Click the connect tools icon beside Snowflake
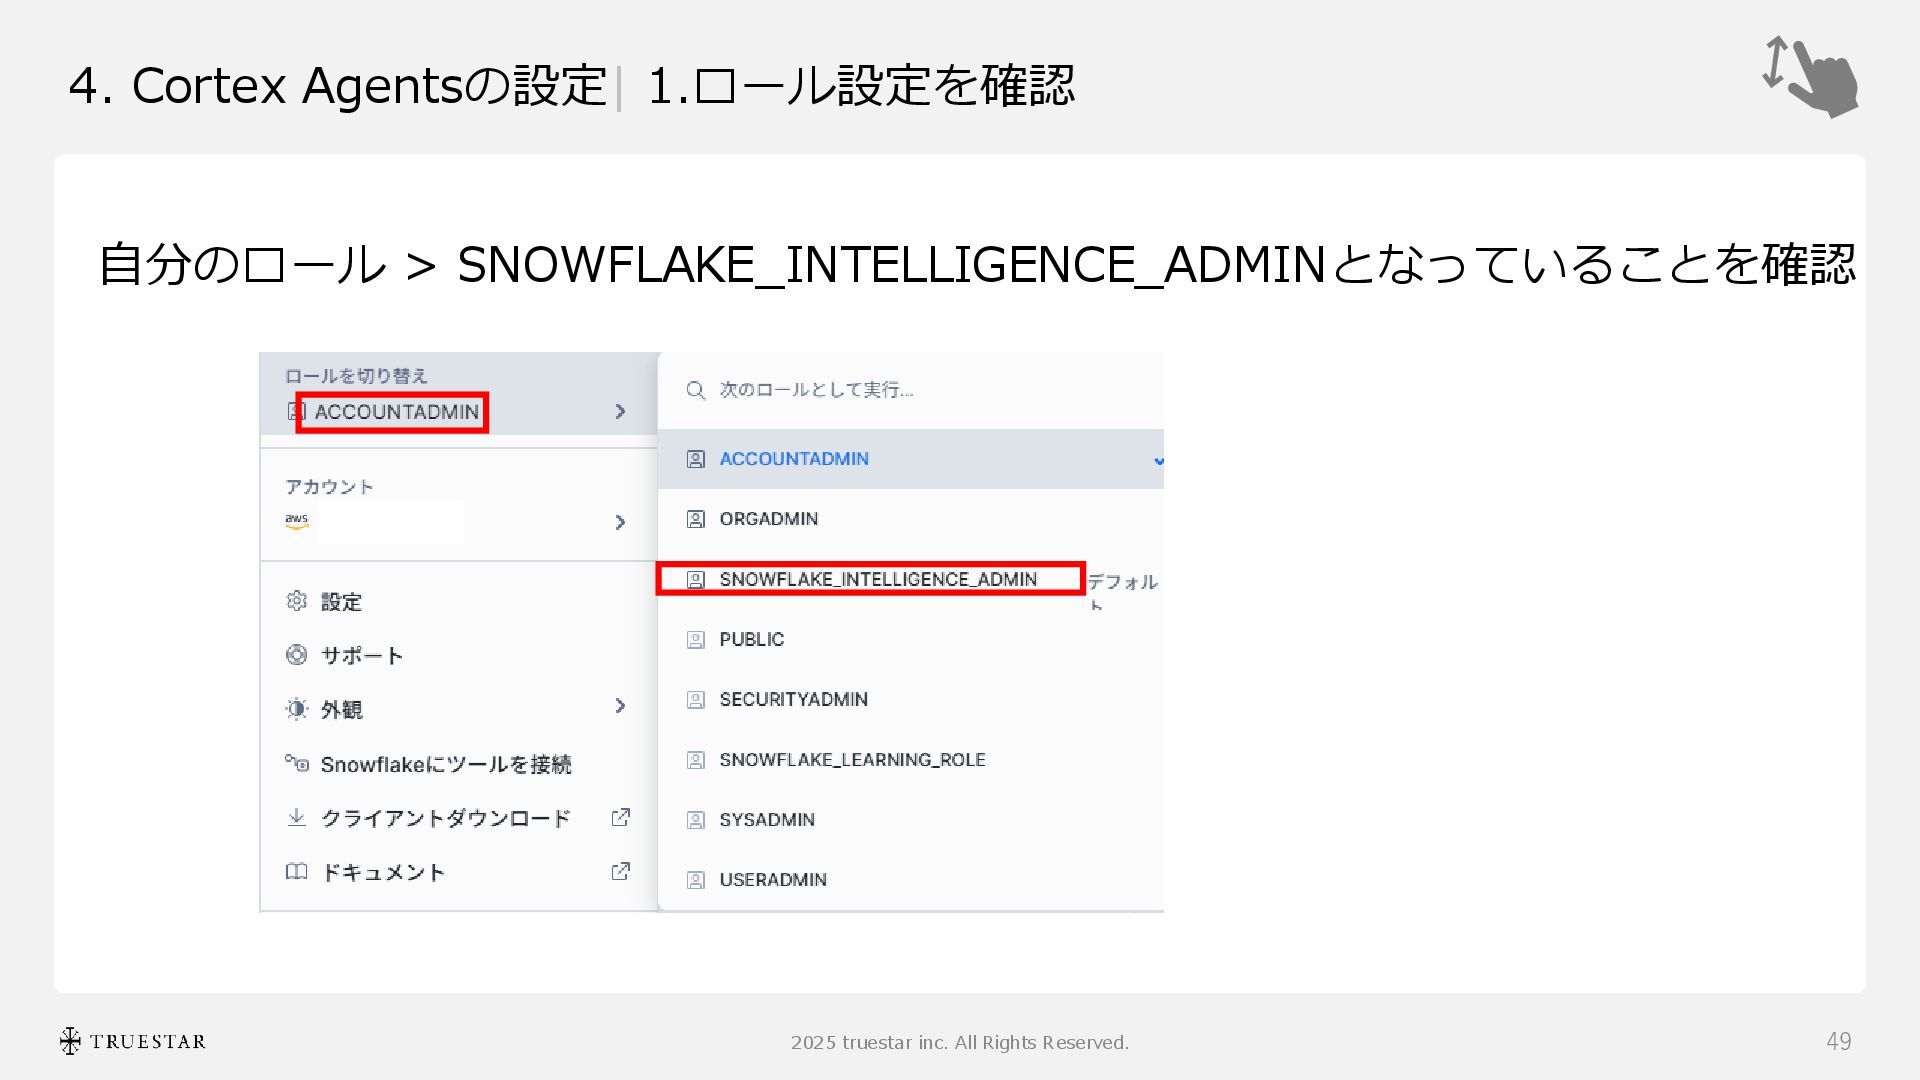 coord(296,763)
